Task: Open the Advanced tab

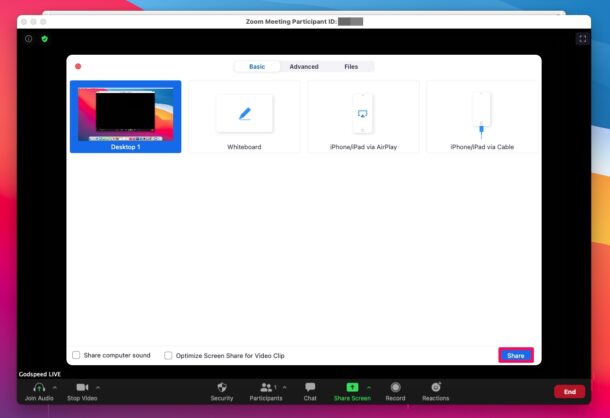Action: pyautogui.click(x=304, y=67)
